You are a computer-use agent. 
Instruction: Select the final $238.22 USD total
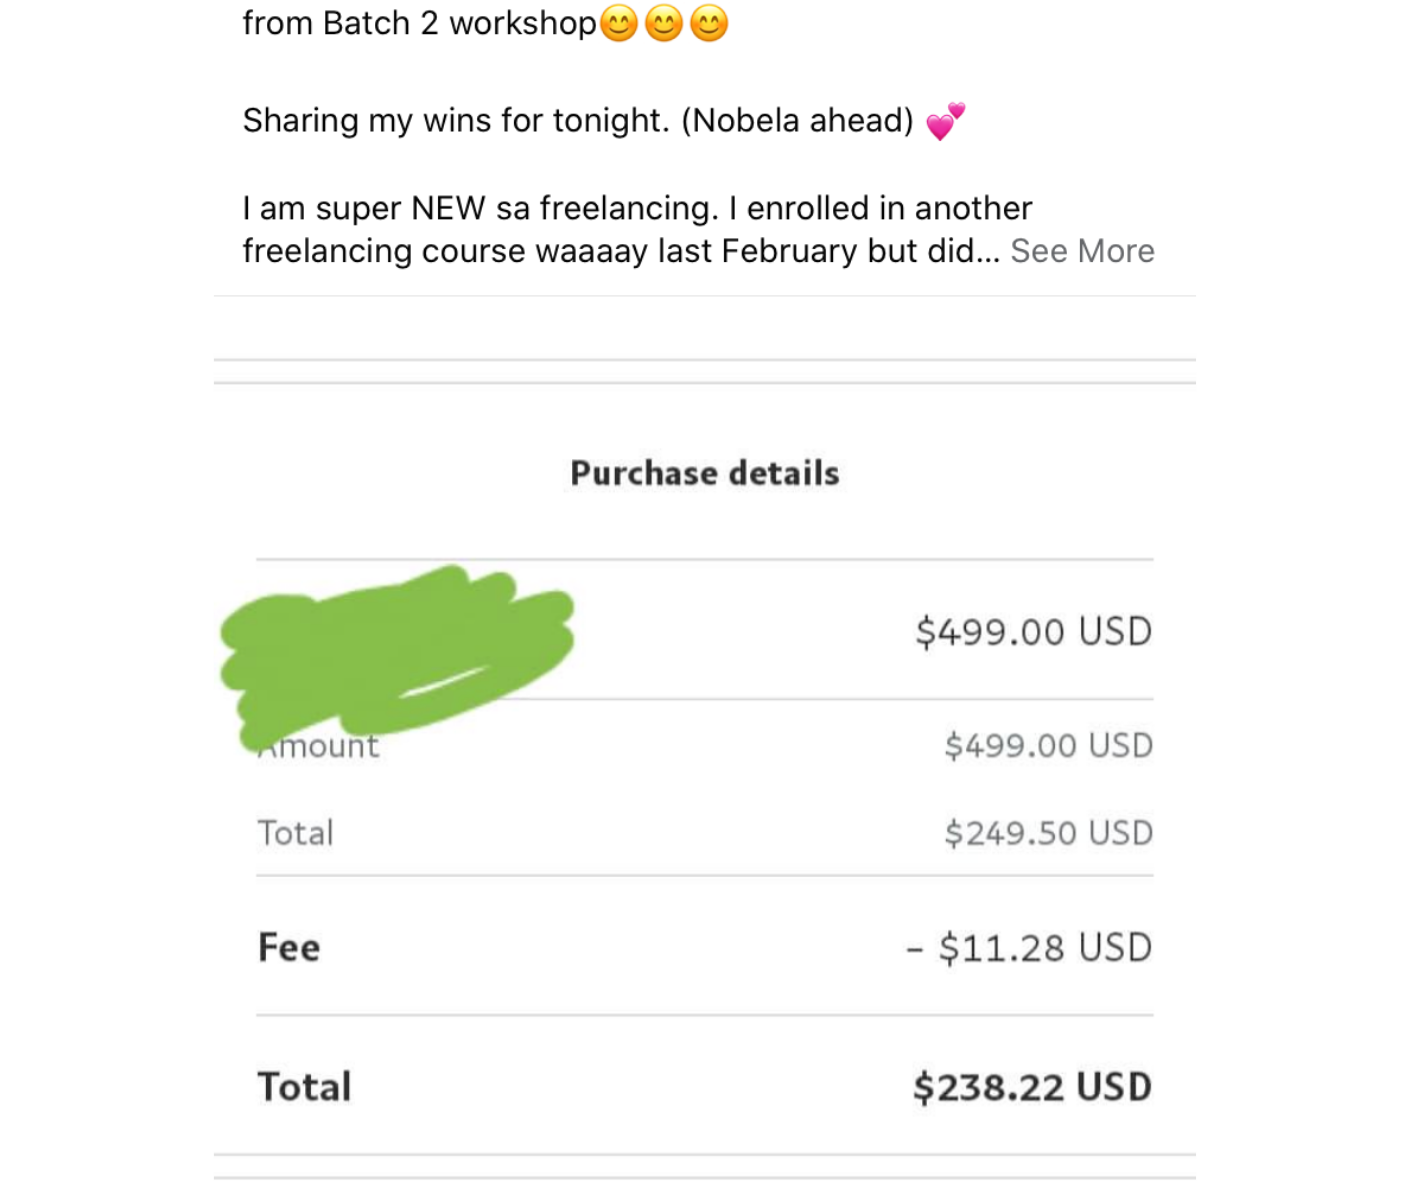tap(1033, 1087)
